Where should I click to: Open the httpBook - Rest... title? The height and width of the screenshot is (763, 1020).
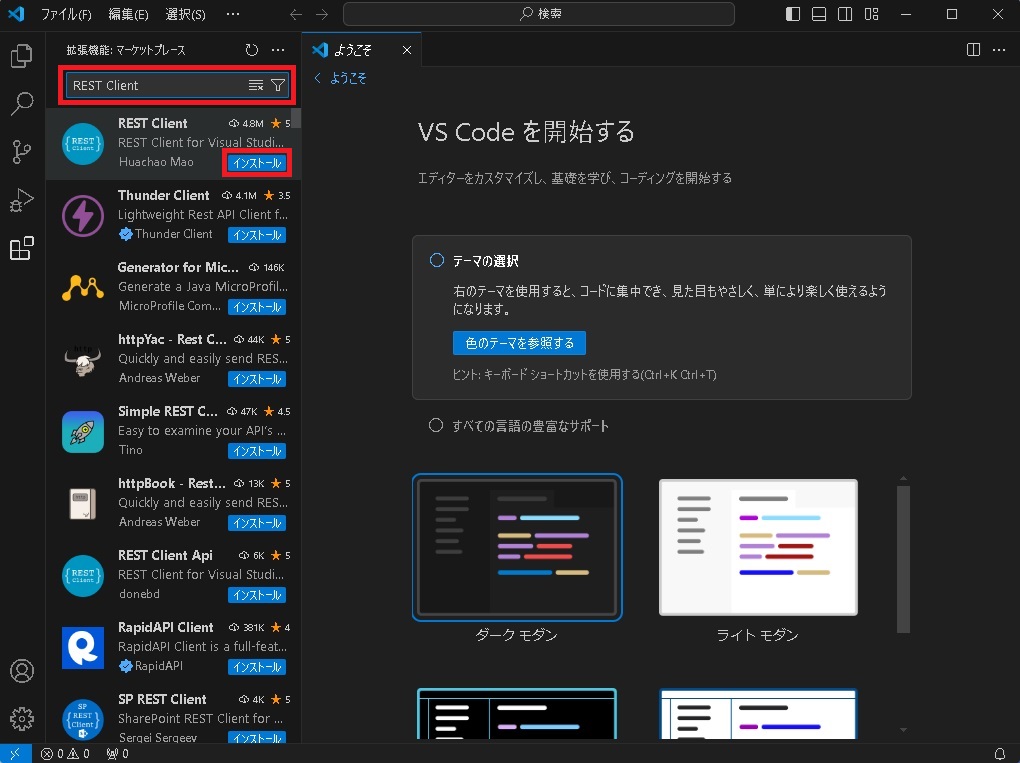(172, 483)
